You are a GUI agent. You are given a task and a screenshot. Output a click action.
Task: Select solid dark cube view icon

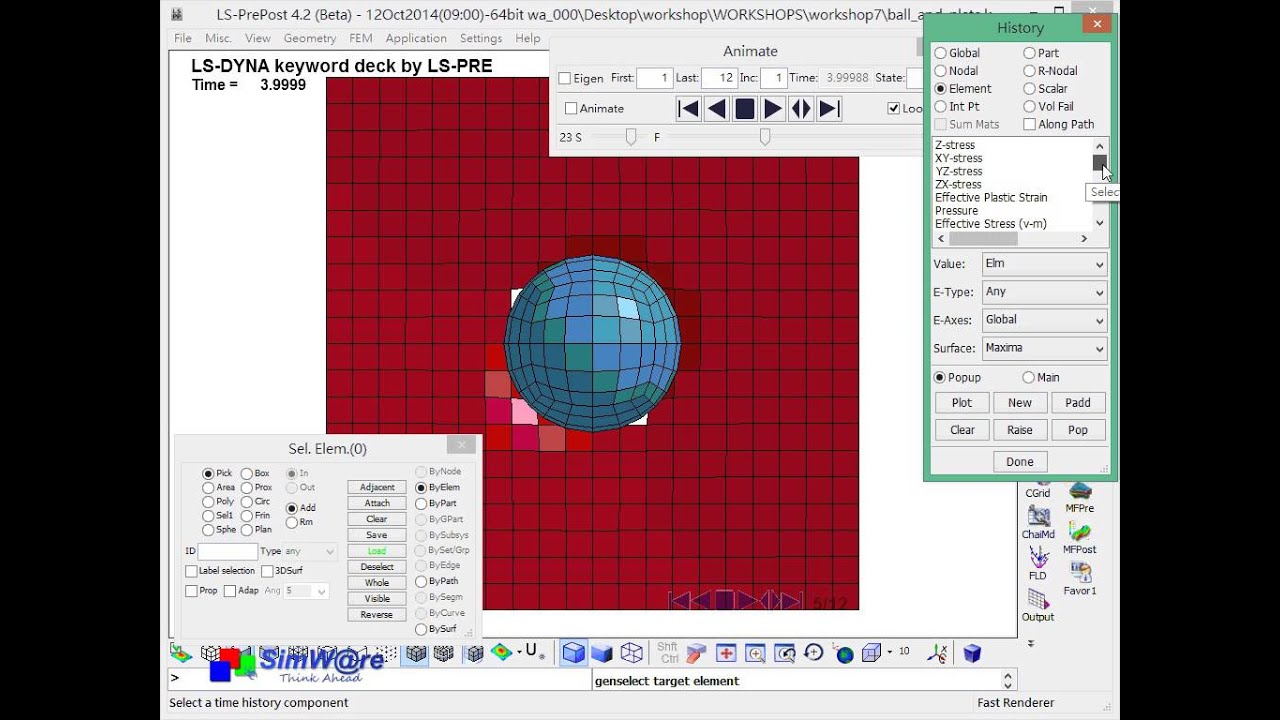pos(602,653)
